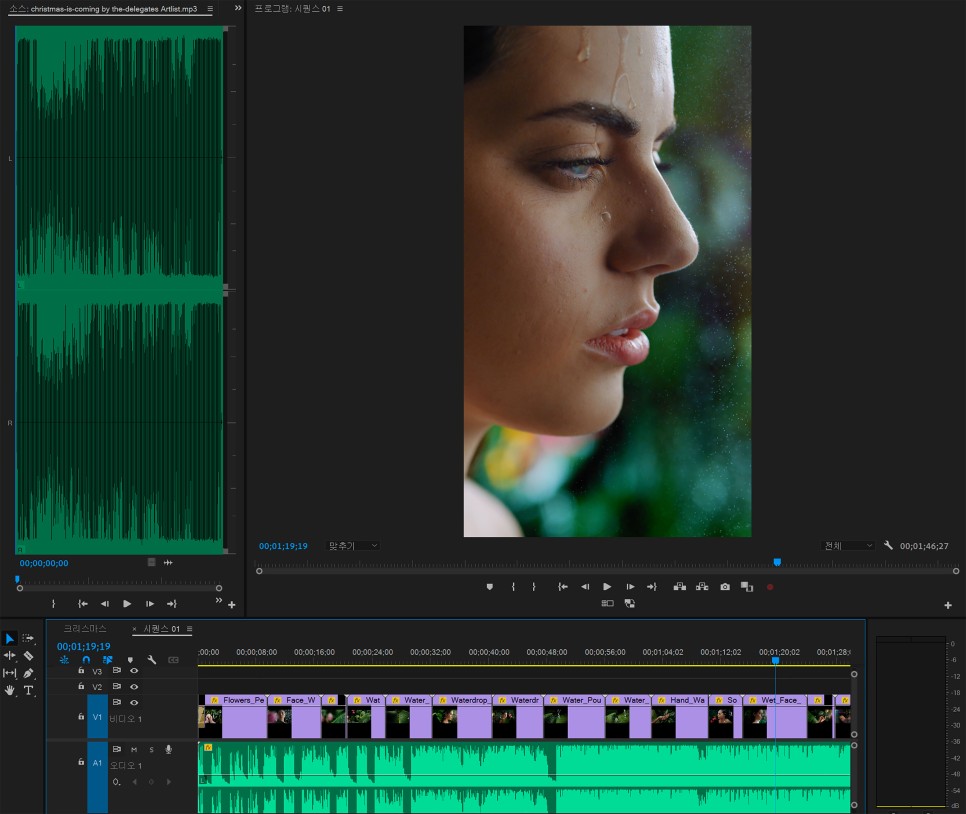The width and height of the screenshot is (966, 814).
Task: Open the 전체 playback resolution dropdown
Action: coord(848,545)
